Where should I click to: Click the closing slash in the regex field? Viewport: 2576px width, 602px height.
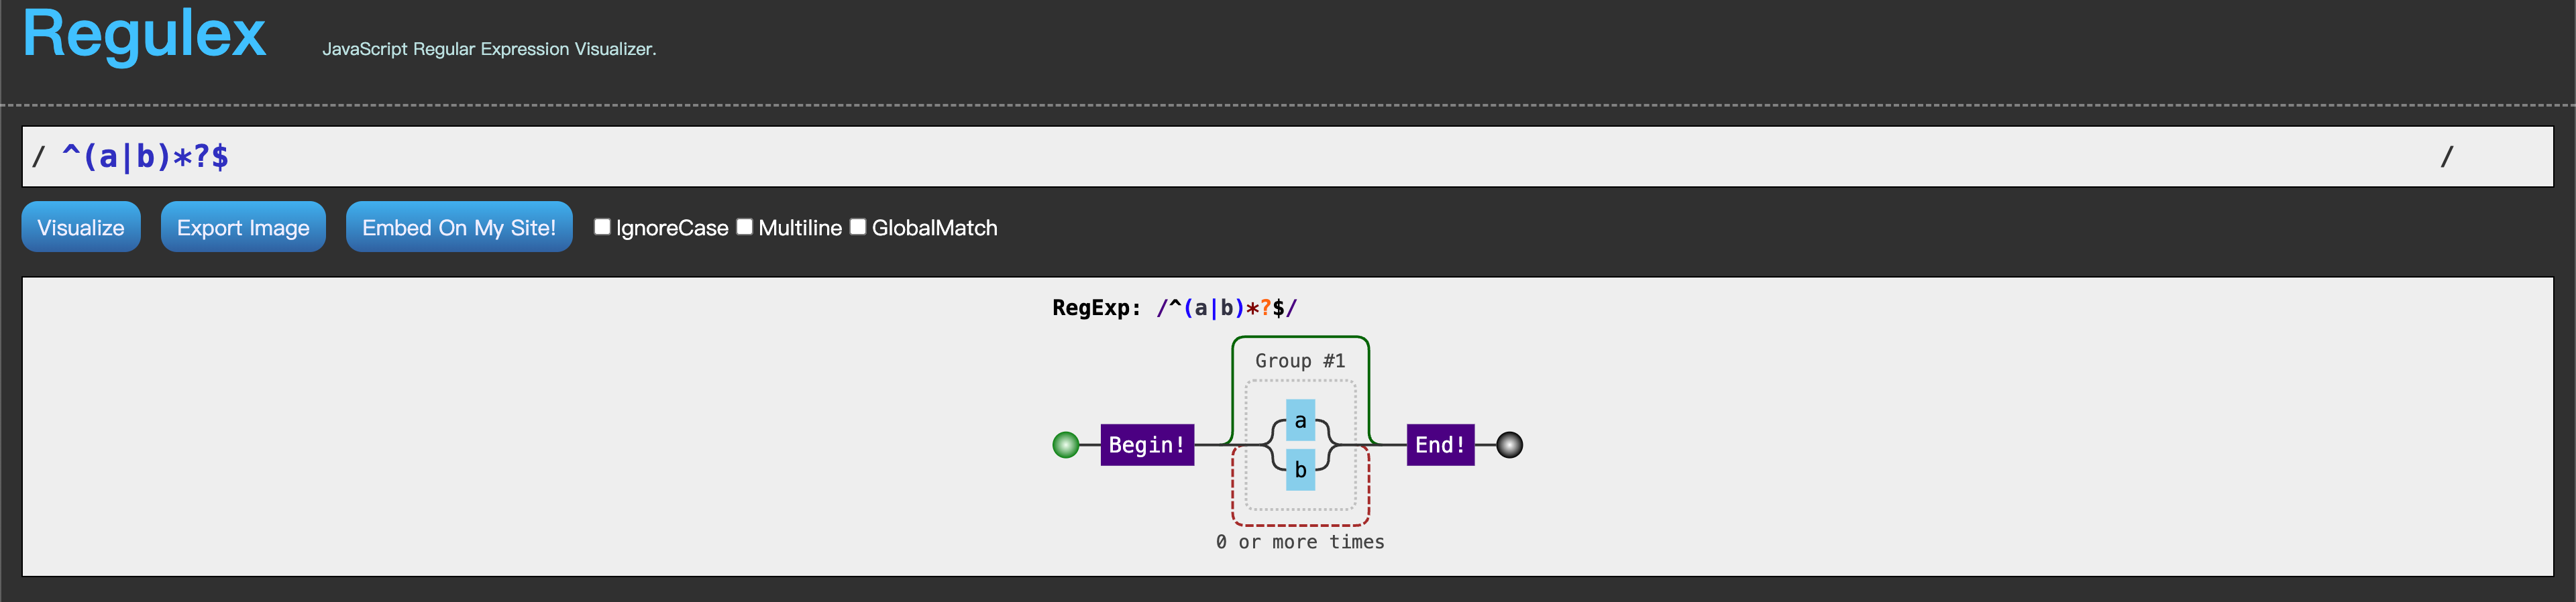[x=2446, y=156]
